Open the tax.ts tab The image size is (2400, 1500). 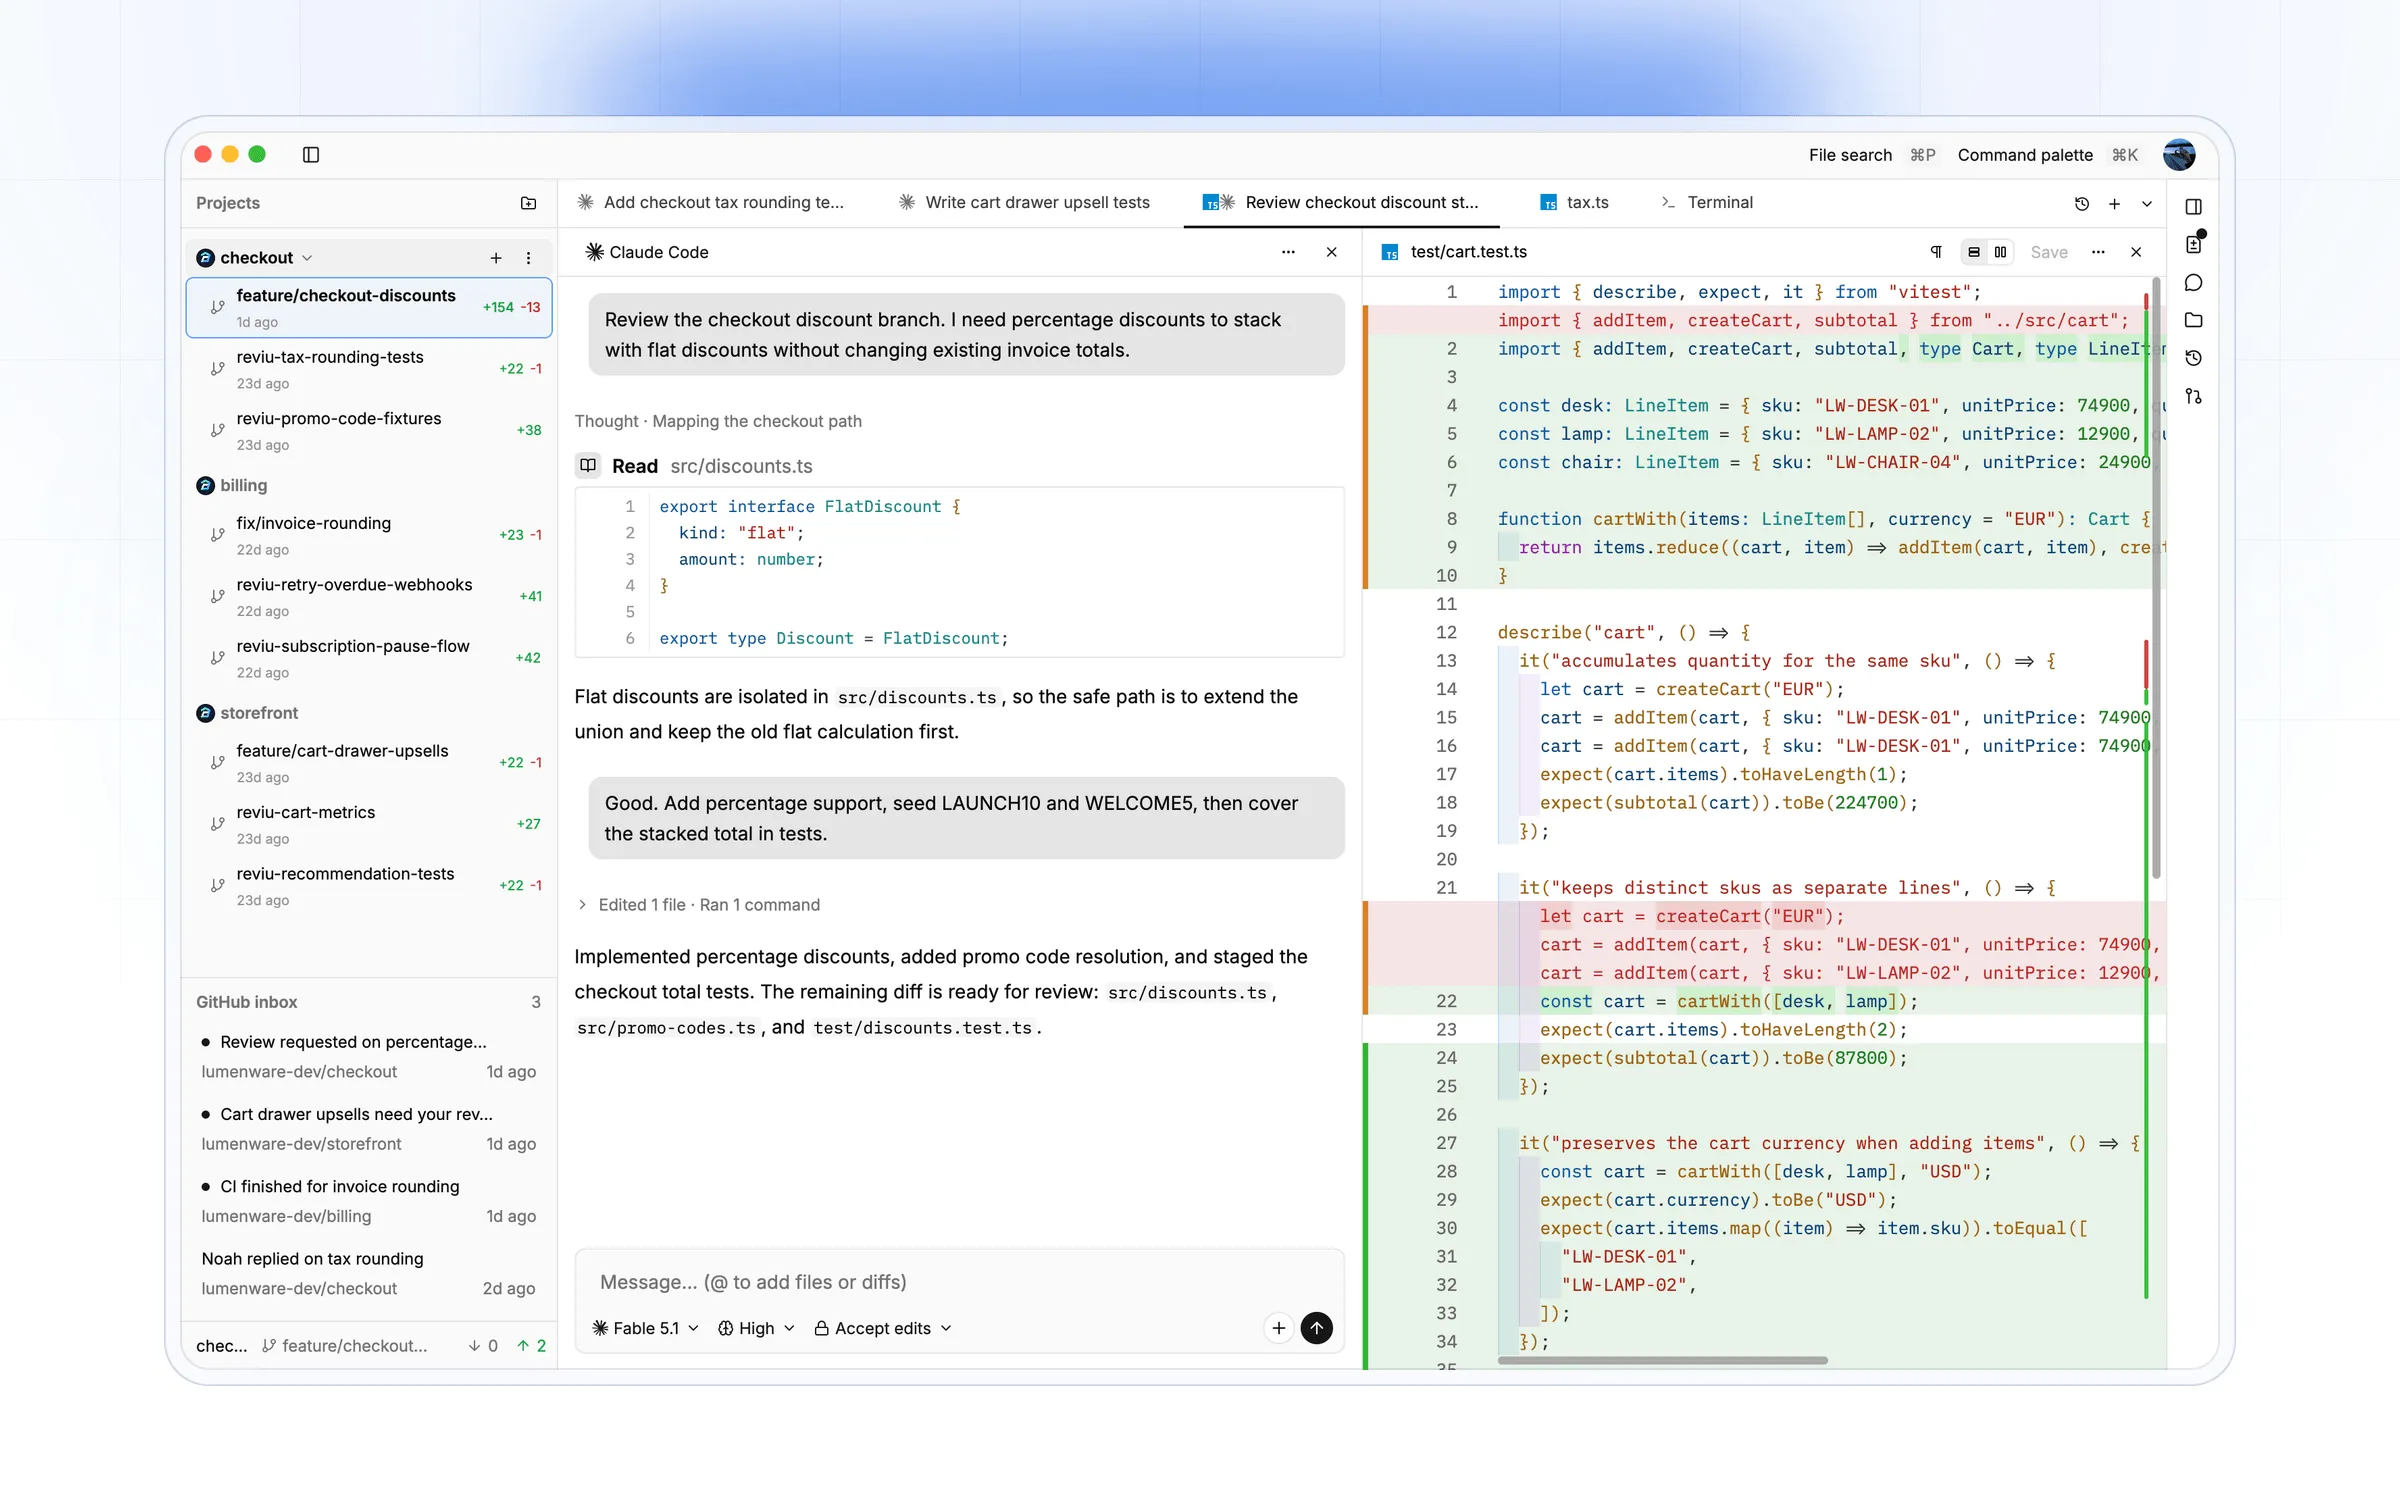[x=1574, y=202]
